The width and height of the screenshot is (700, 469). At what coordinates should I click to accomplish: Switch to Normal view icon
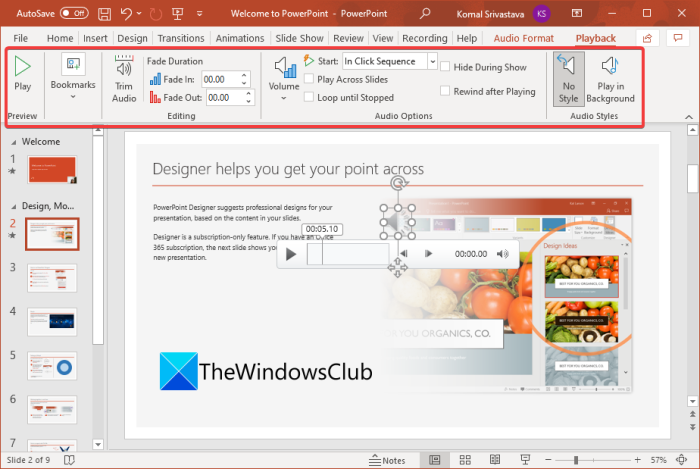click(434, 460)
